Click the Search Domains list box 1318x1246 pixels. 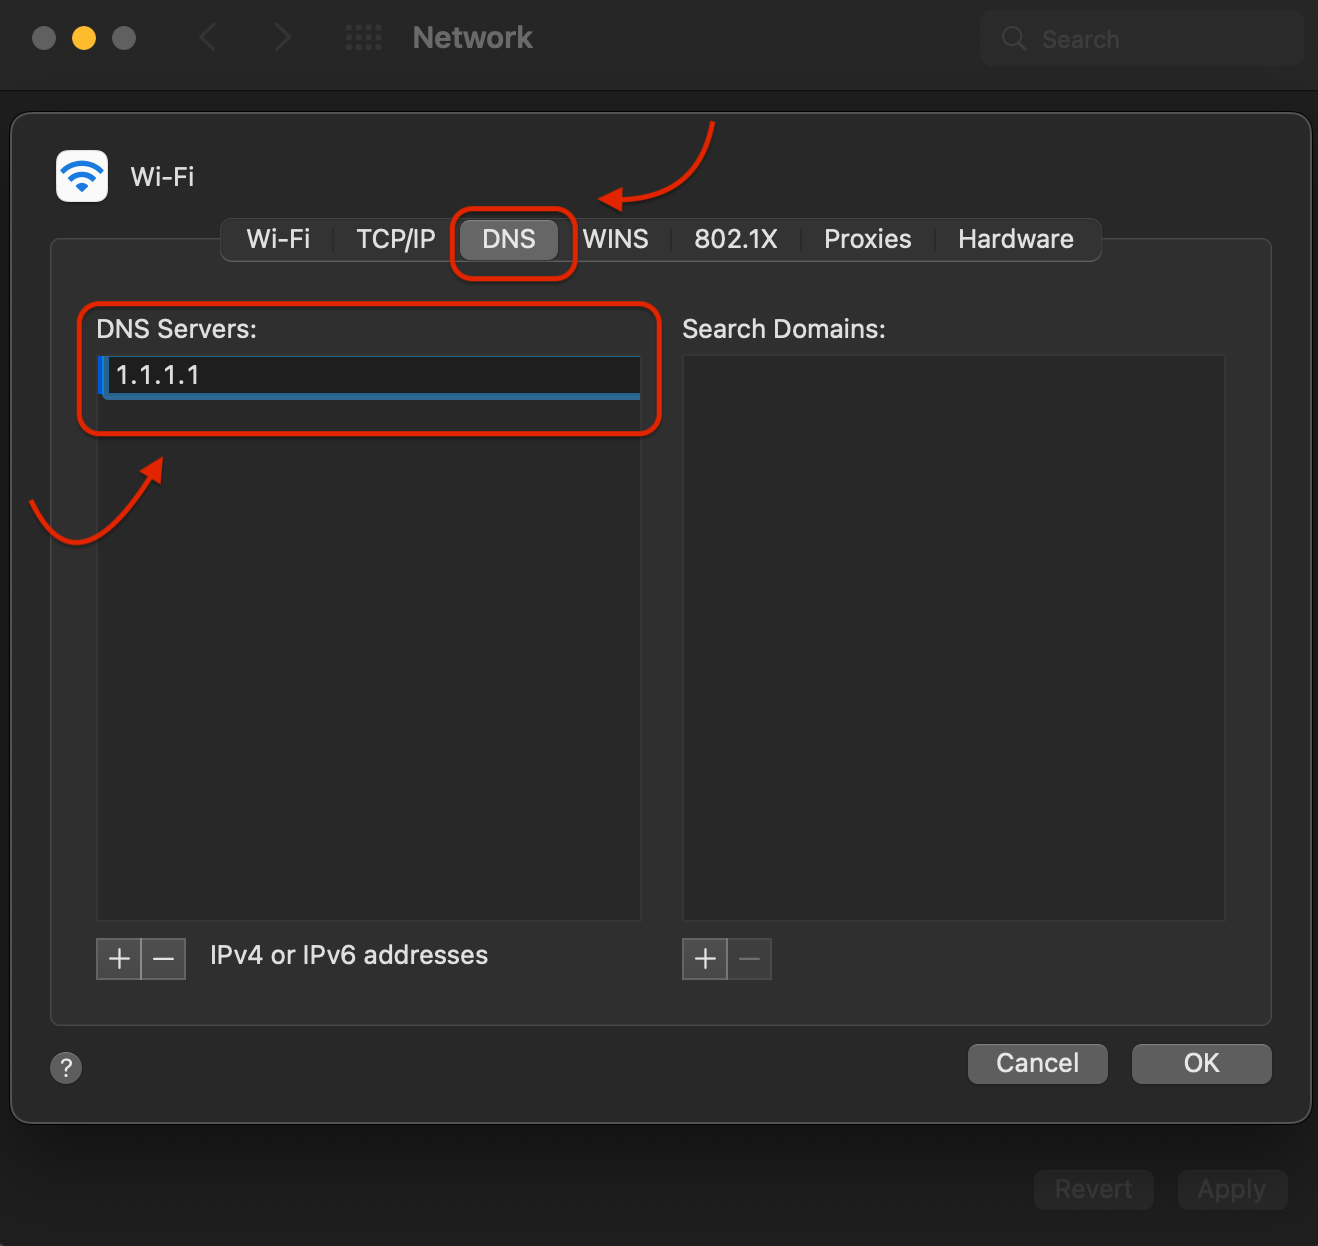point(954,638)
